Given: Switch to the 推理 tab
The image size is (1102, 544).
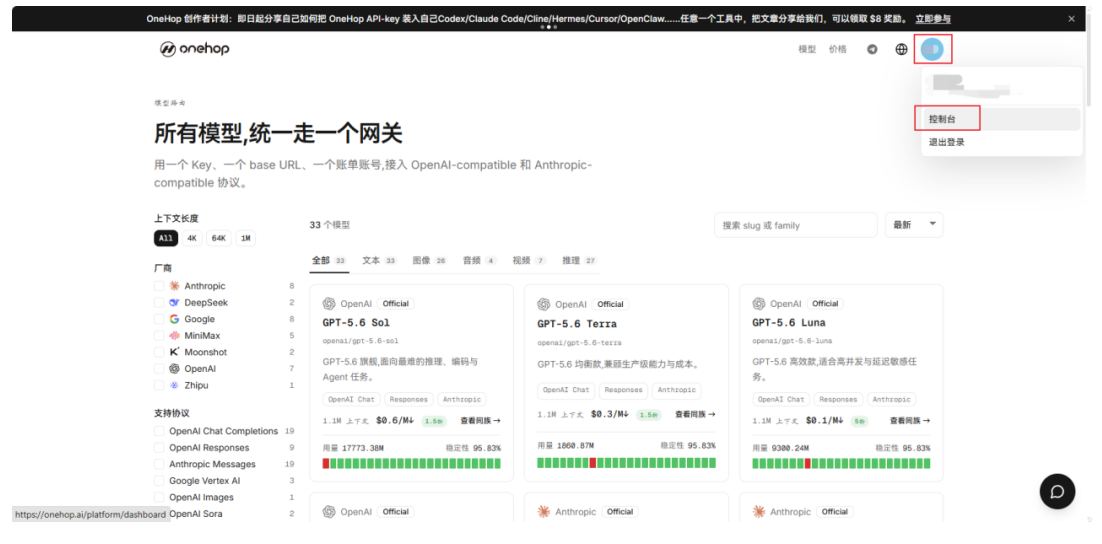Looking at the screenshot, I should point(580,260).
